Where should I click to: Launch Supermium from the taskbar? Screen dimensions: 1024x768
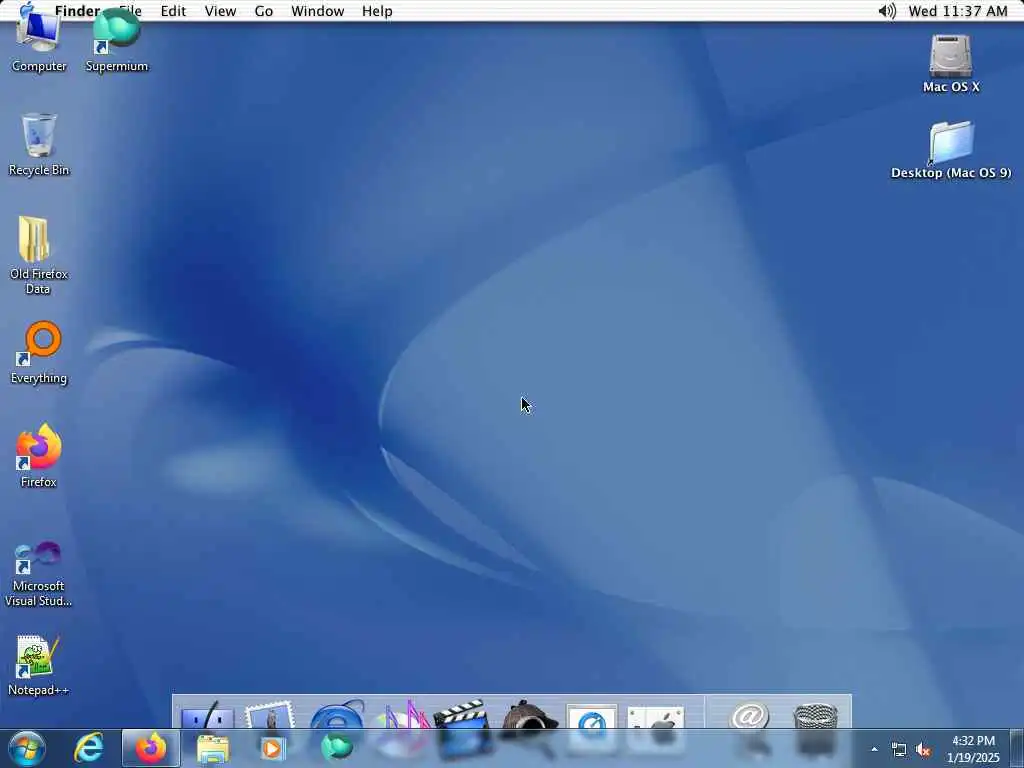coord(336,748)
